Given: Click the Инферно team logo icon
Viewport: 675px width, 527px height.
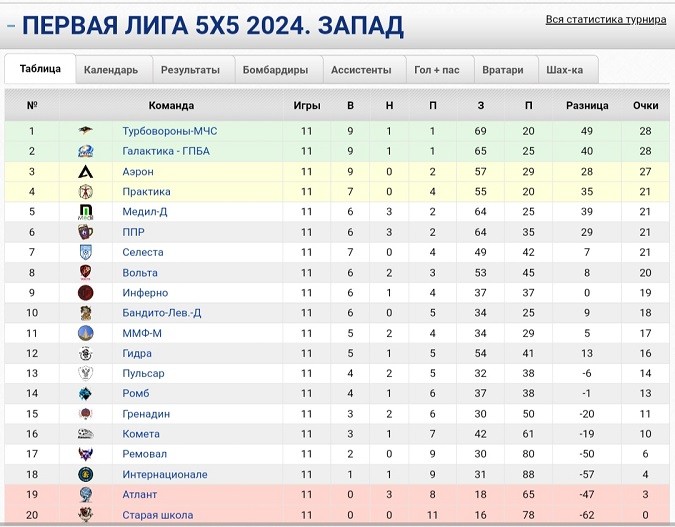Looking at the screenshot, I should (x=85, y=293).
